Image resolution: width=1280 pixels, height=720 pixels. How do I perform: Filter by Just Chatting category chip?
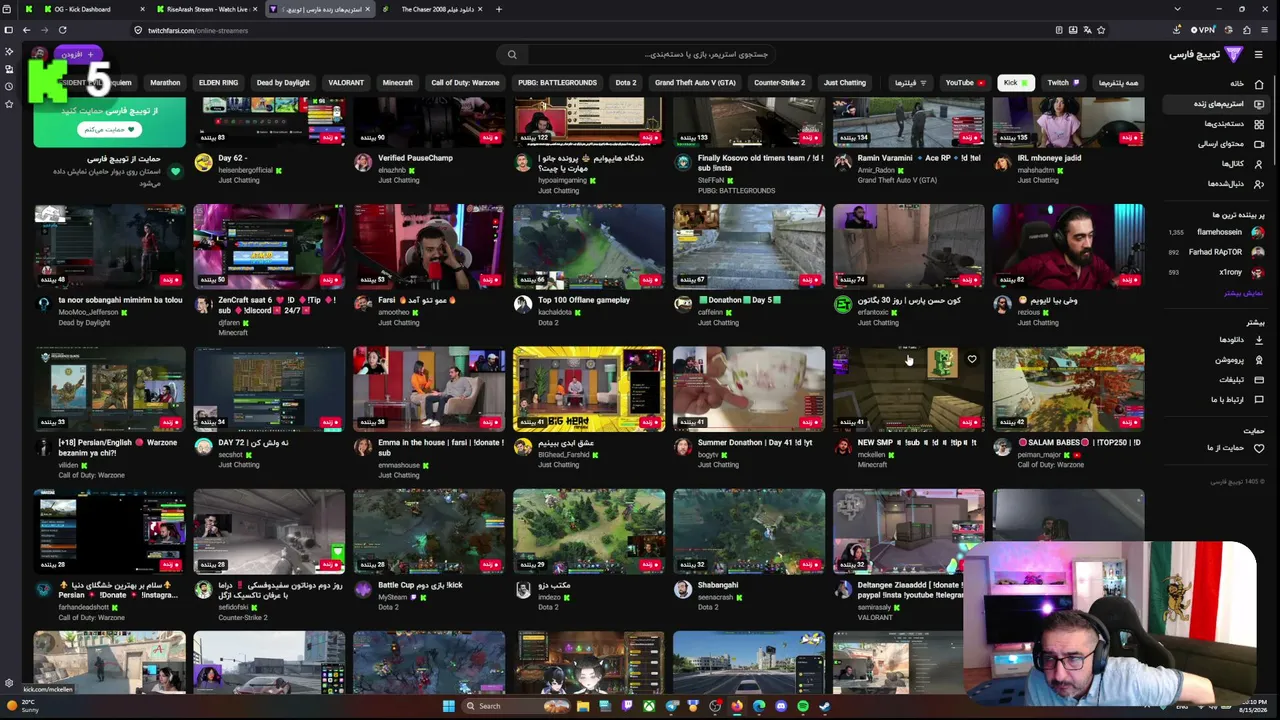pos(845,83)
